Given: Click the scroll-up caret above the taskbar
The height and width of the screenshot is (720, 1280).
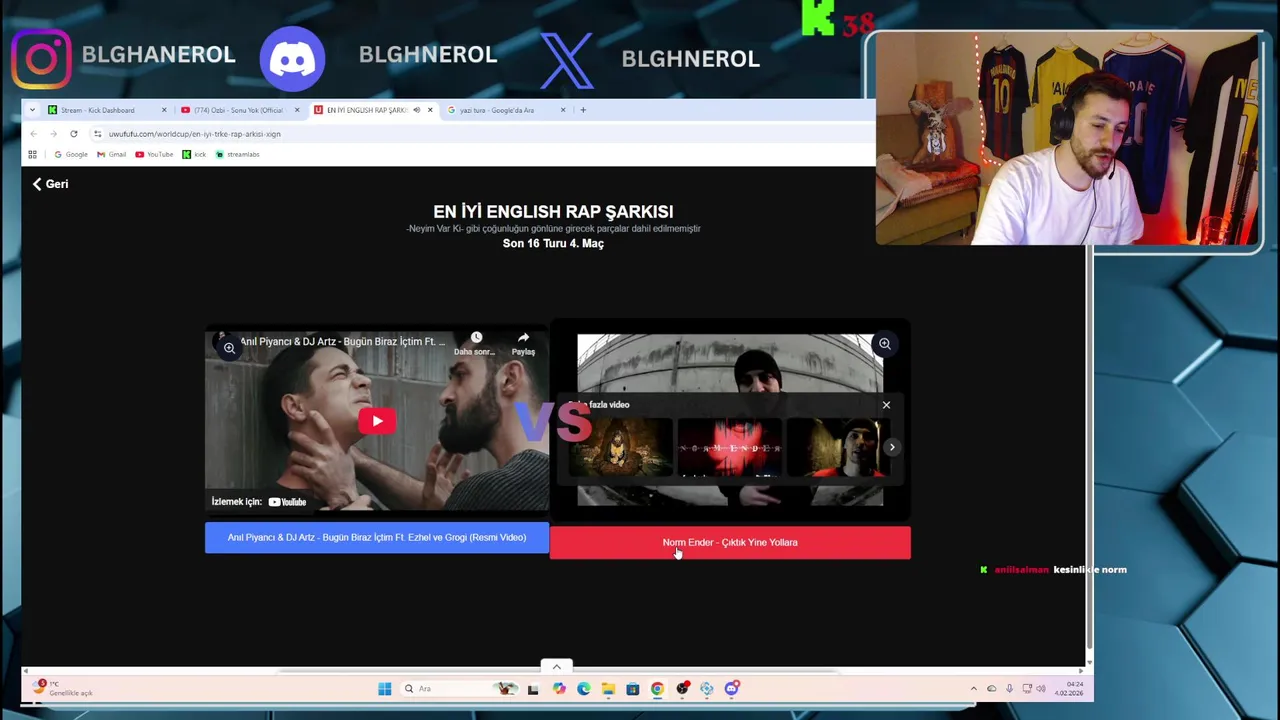Looking at the screenshot, I should [557, 666].
